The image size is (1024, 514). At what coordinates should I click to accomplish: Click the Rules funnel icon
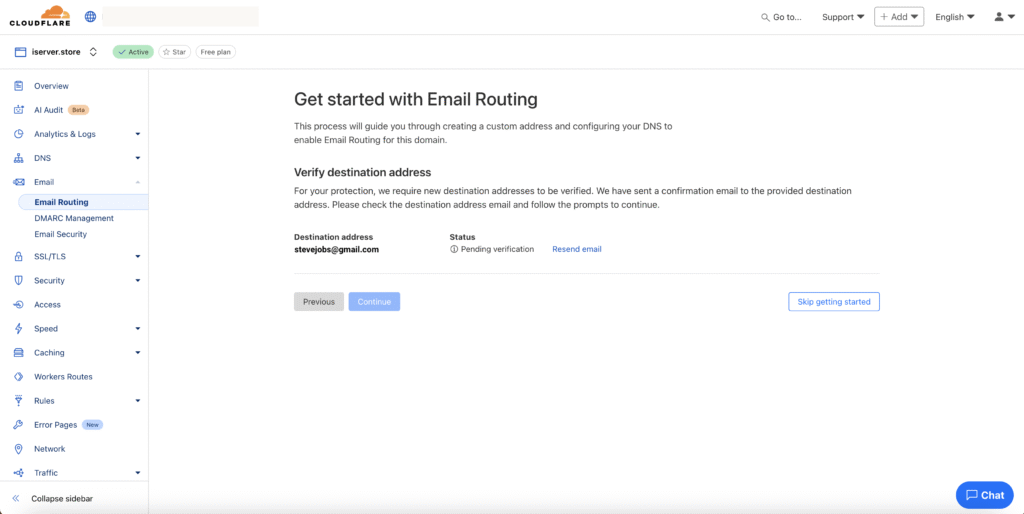(19, 401)
